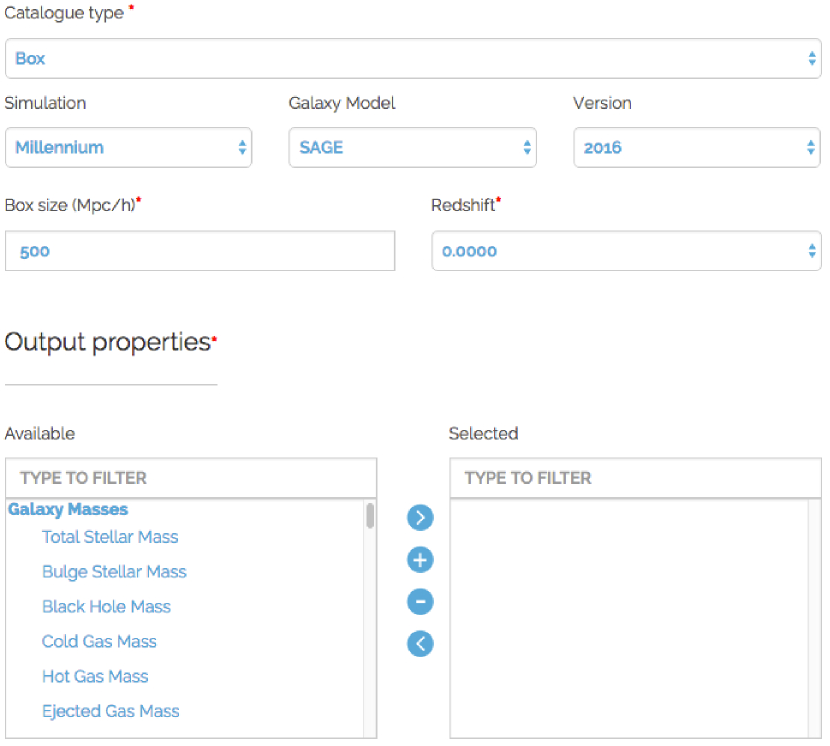This screenshot has height=746, width=830.
Task: Select Hot Gas Mass property
Action: [x=95, y=677]
